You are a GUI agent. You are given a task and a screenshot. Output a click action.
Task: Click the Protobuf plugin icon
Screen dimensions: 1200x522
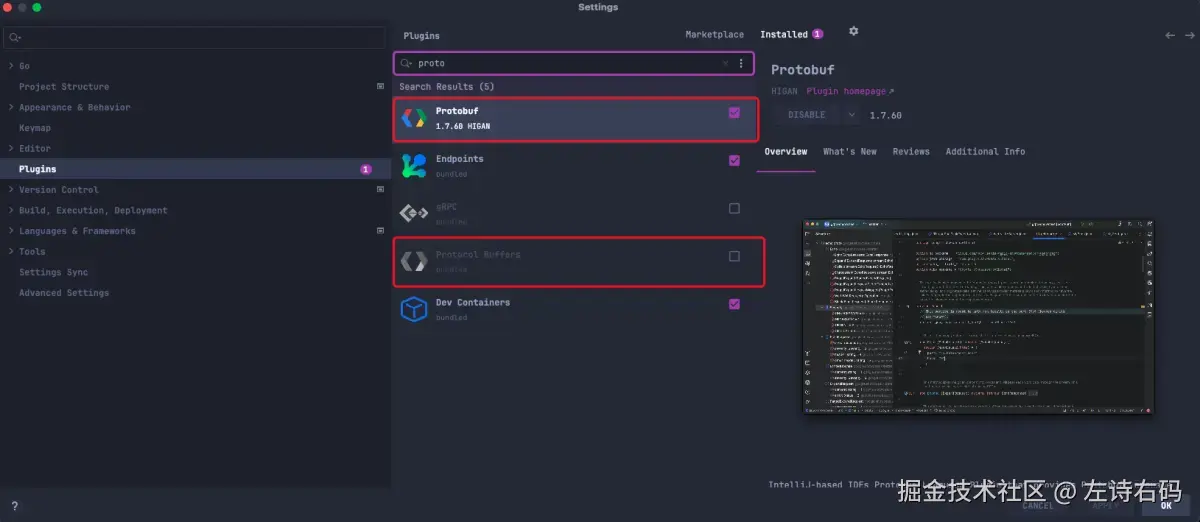414,118
